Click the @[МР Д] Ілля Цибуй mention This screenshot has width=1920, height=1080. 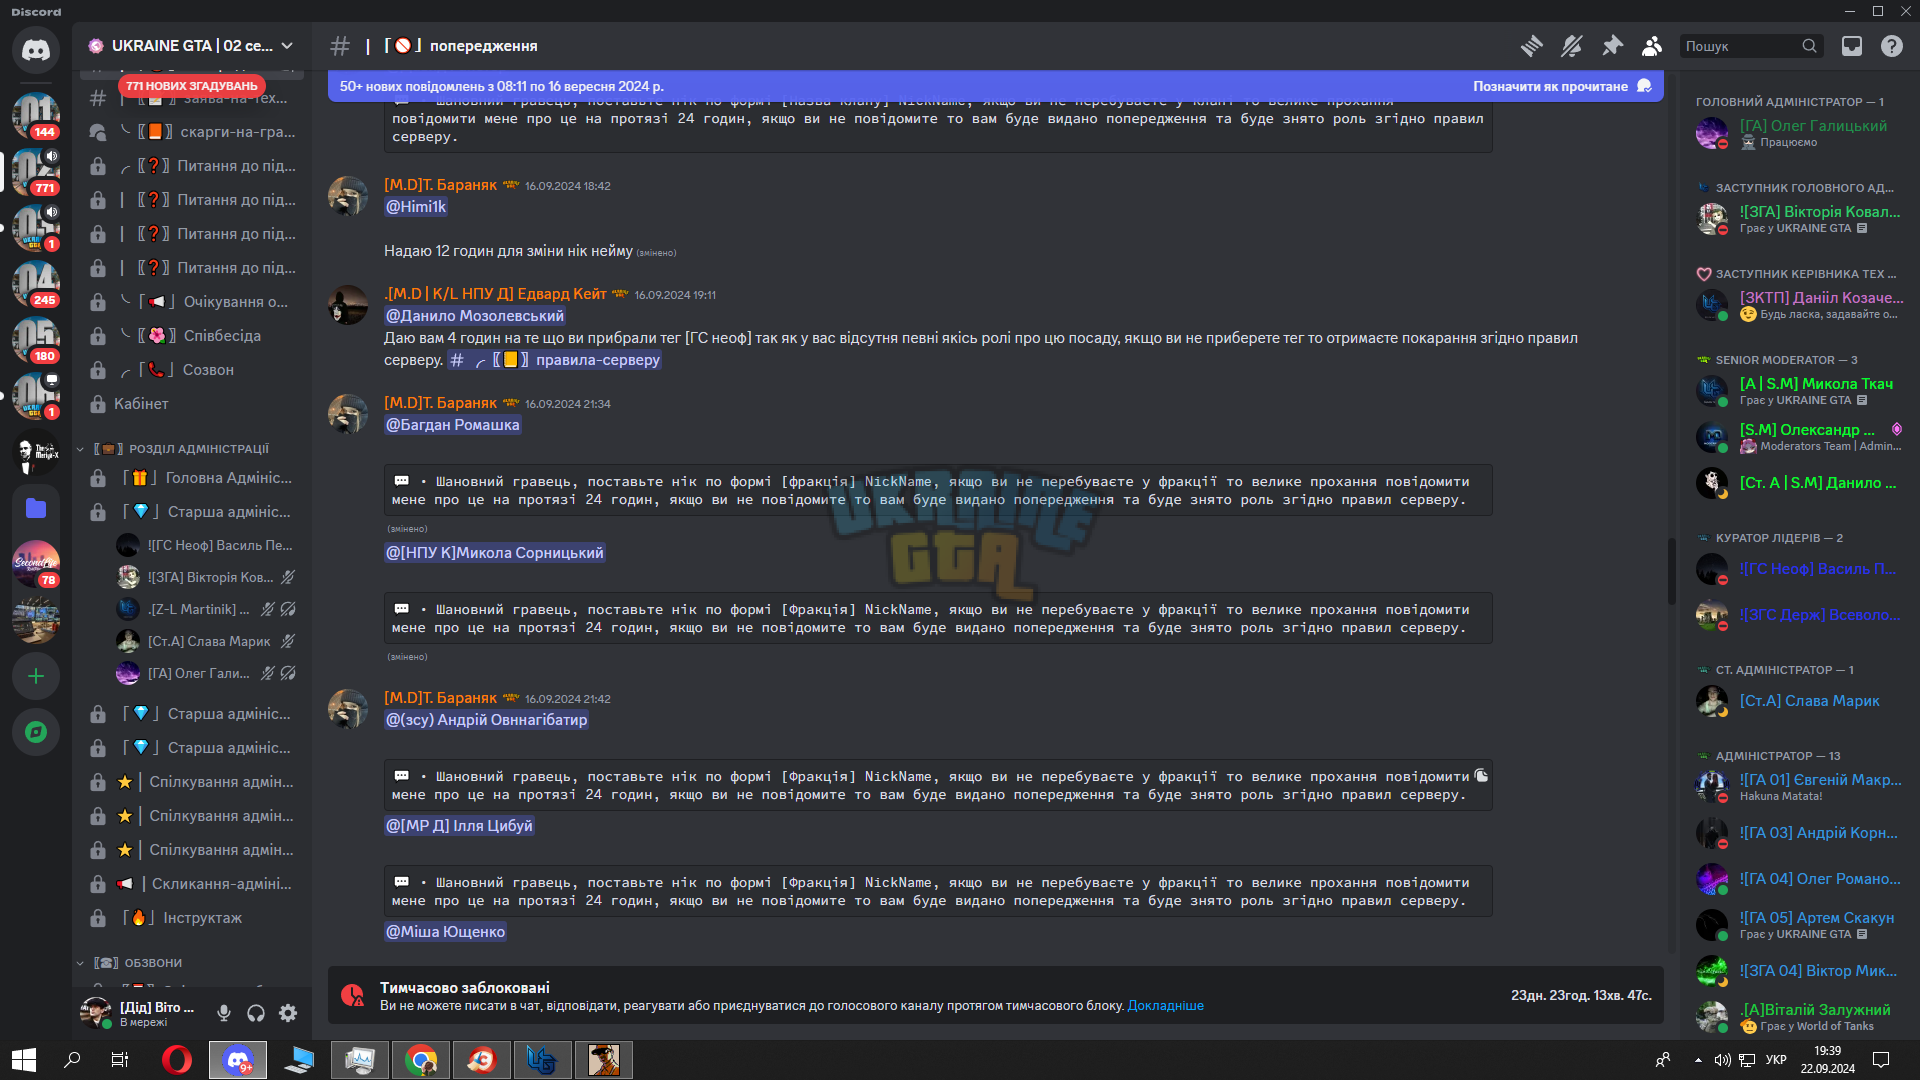[x=460, y=826]
